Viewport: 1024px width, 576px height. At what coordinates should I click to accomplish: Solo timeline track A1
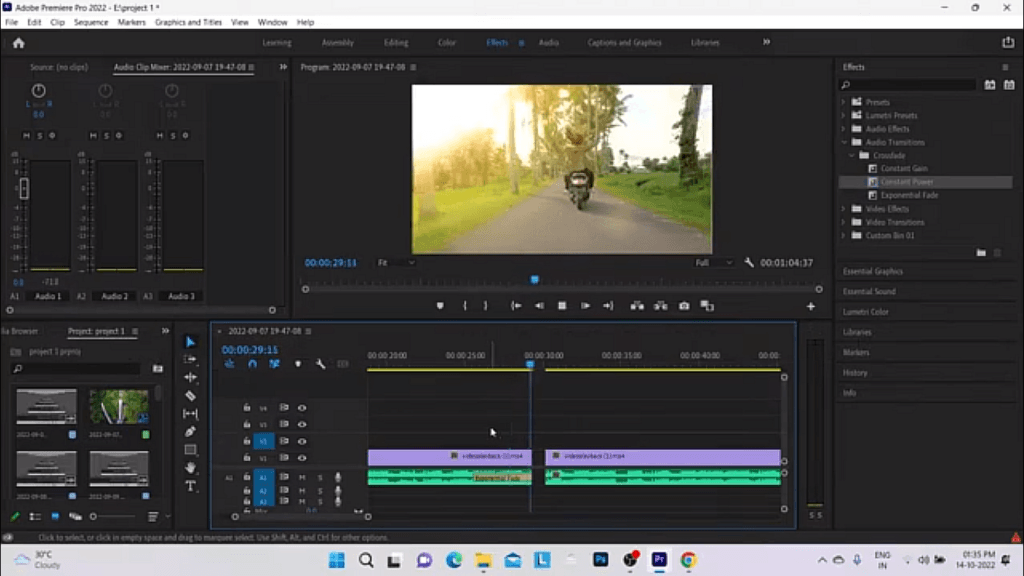pyautogui.click(x=320, y=477)
